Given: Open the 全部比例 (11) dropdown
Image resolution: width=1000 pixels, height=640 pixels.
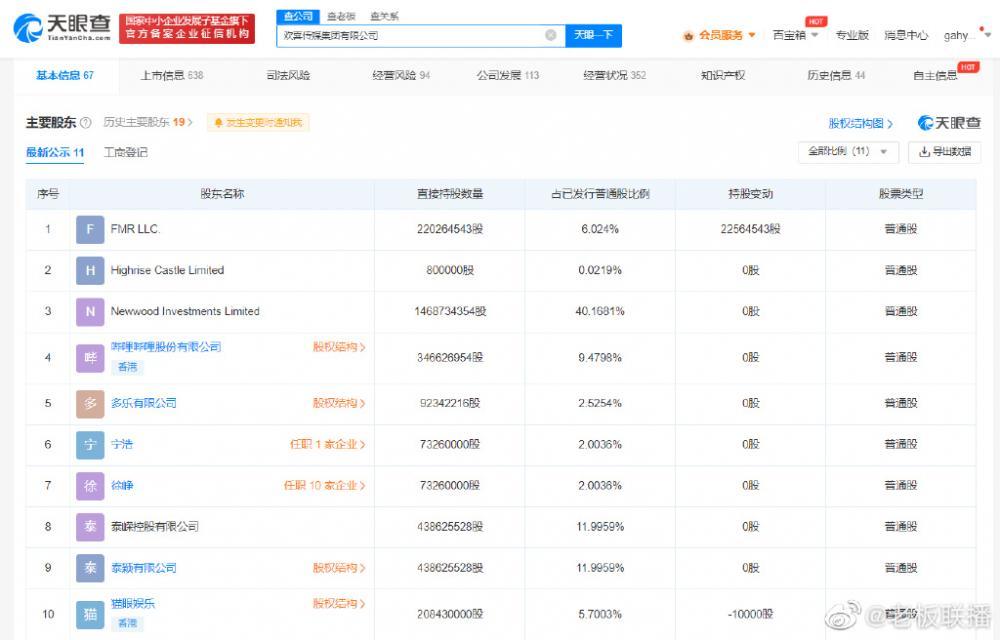Looking at the screenshot, I should 848,152.
